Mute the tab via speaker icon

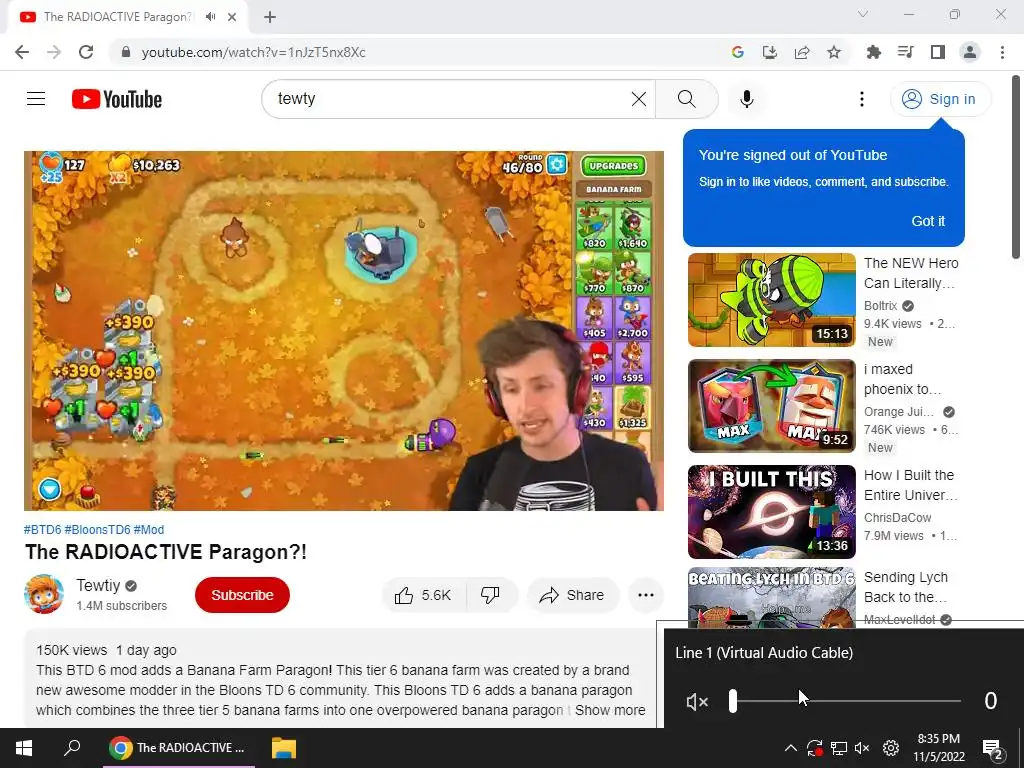click(210, 17)
